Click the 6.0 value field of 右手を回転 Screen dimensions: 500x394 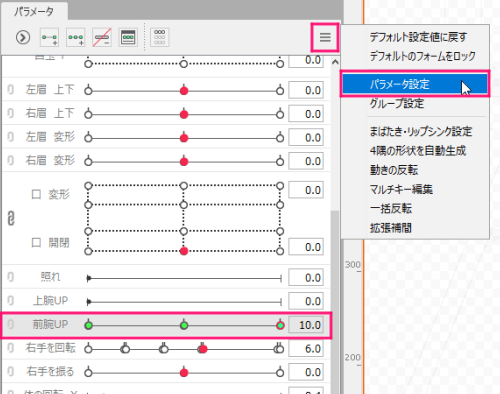(x=306, y=348)
